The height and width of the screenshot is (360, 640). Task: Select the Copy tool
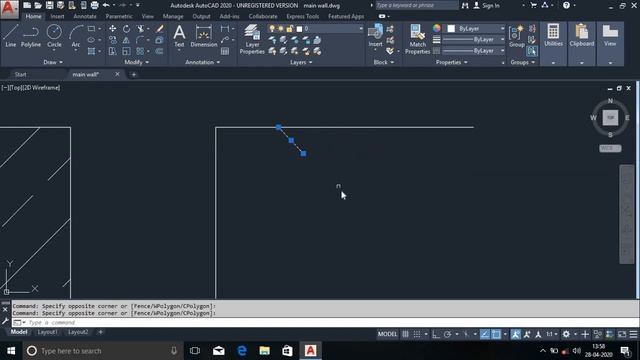(112, 40)
